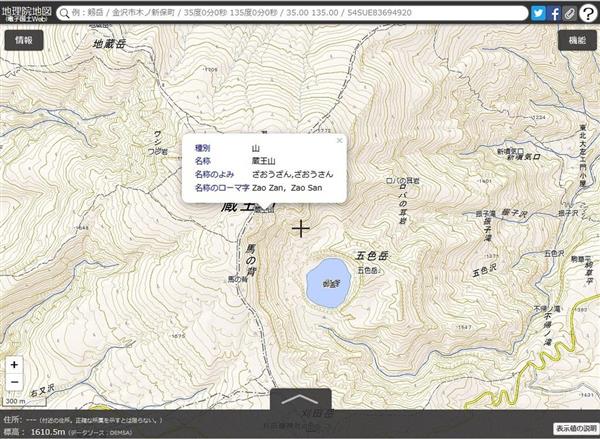Click the italic 不帰ノ滝 label

pyautogui.click(x=548, y=330)
